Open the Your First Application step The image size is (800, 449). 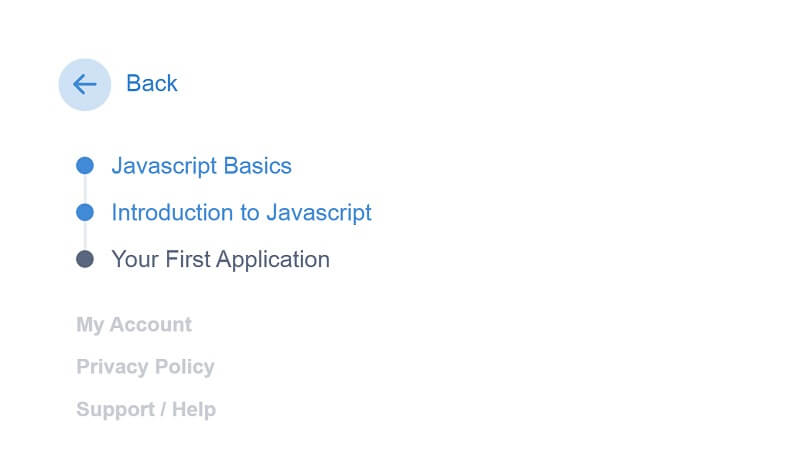click(220, 260)
